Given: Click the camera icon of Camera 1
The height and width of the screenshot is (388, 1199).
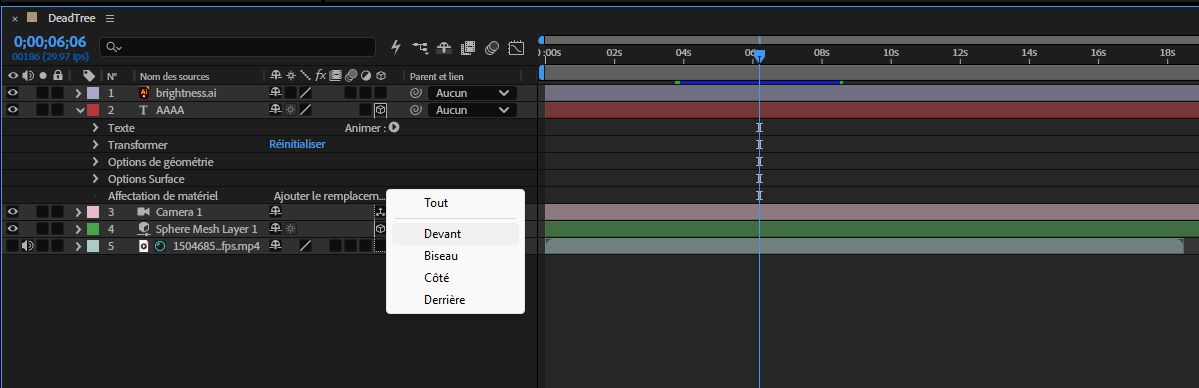Looking at the screenshot, I should tap(143, 211).
